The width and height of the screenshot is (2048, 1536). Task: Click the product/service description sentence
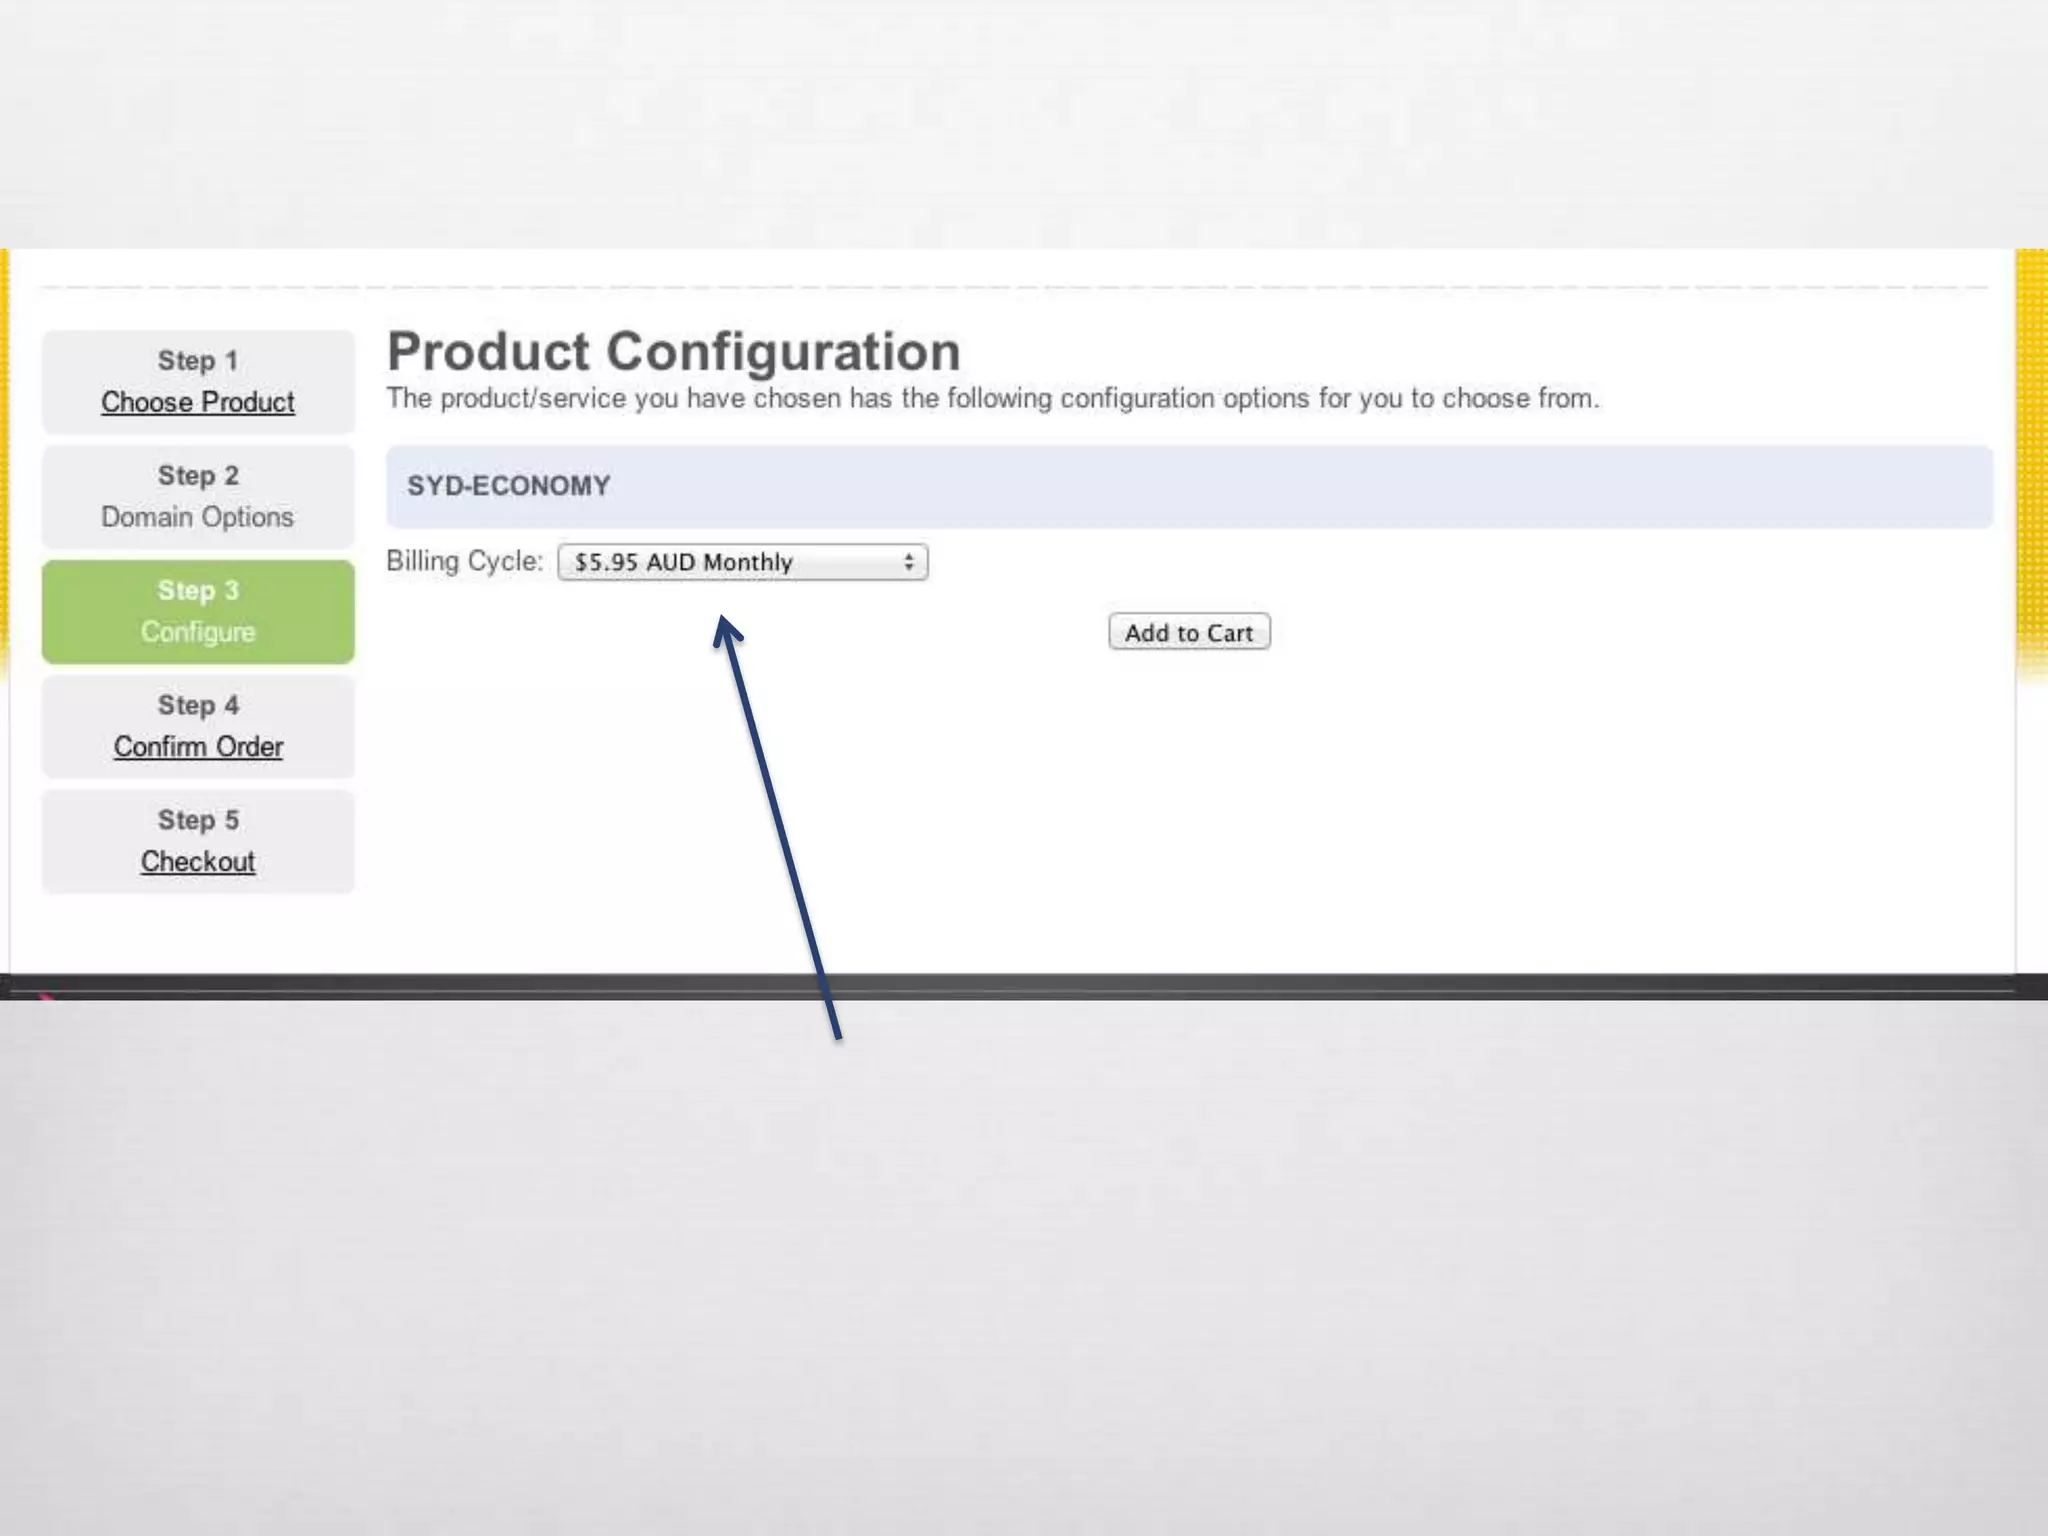992,399
